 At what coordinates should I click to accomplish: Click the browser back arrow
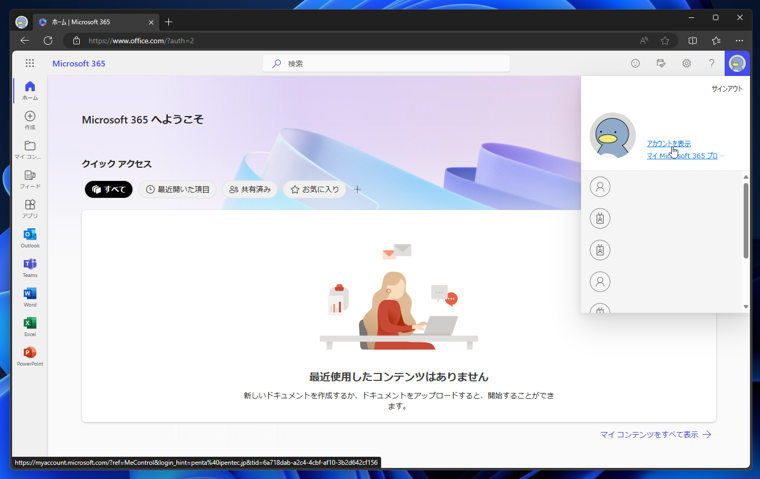(25, 41)
